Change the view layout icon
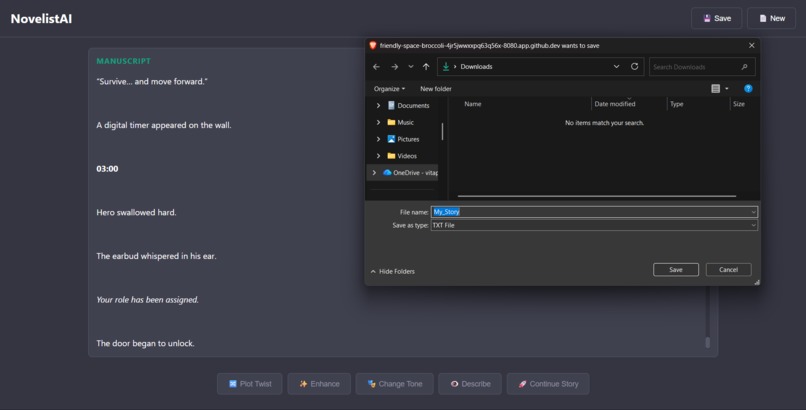 [715, 88]
